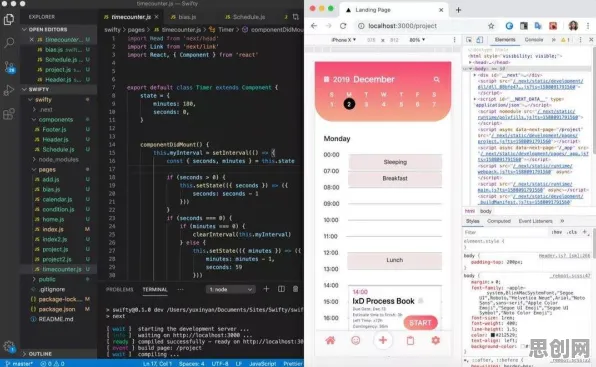Open the PROBLEMS panel tab

point(119,289)
